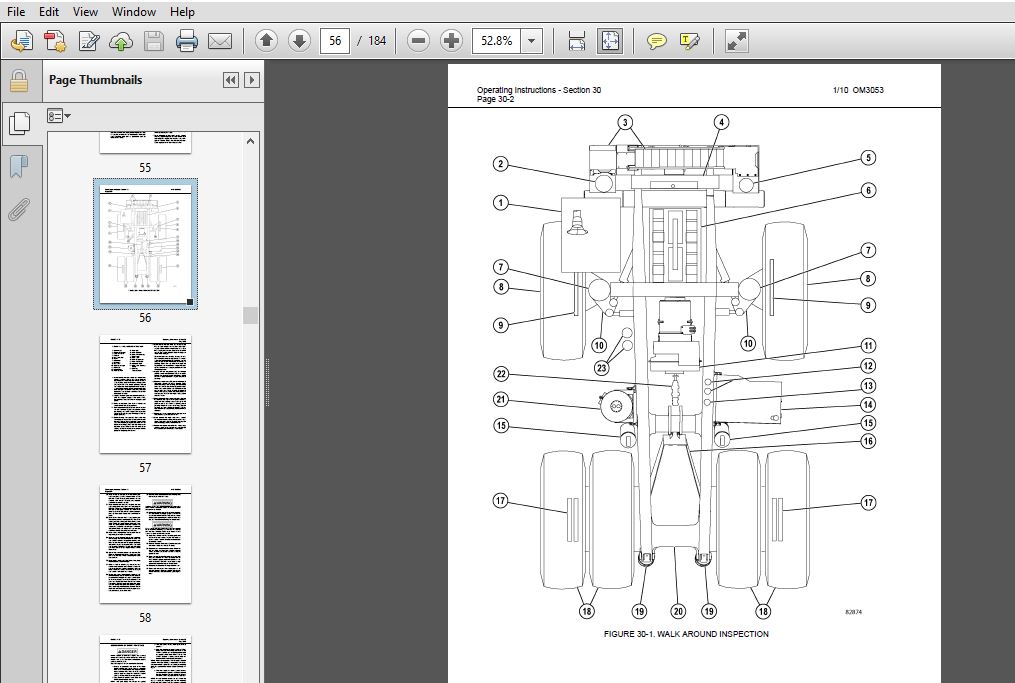Viewport: 1015px width, 683px height.
Task: Click the Email envelope icon
Action: click(x=220, y=41)
